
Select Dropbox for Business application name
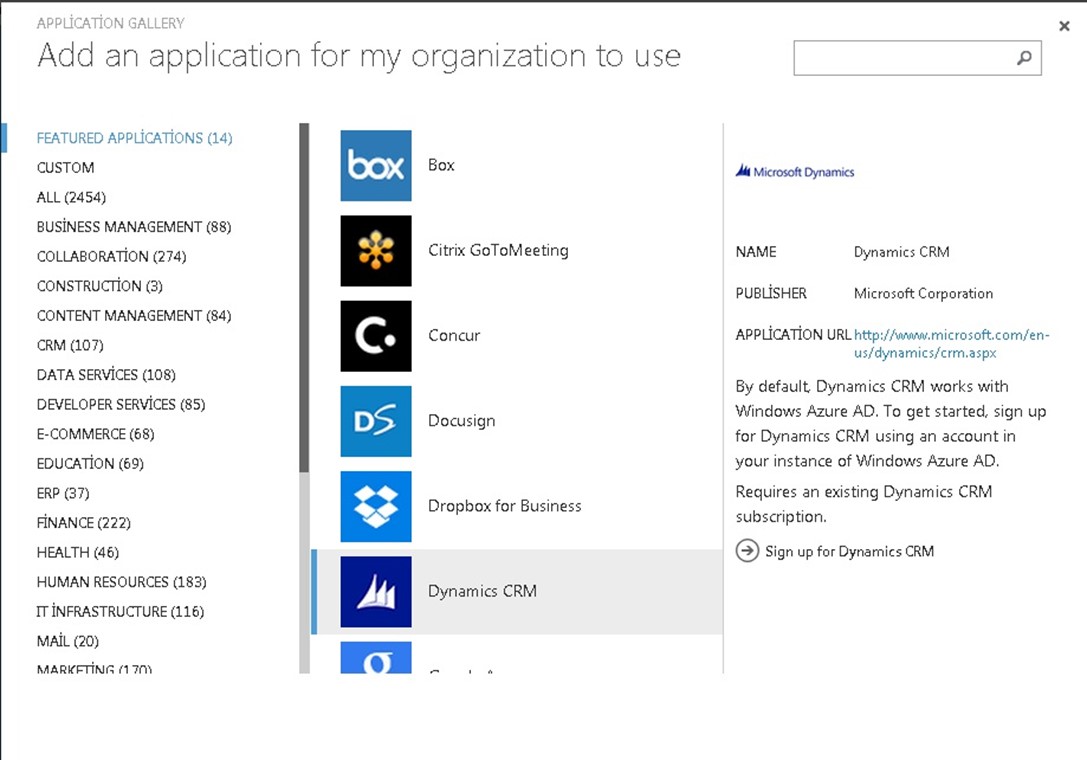pyautogui.click(x=505, y=506)
